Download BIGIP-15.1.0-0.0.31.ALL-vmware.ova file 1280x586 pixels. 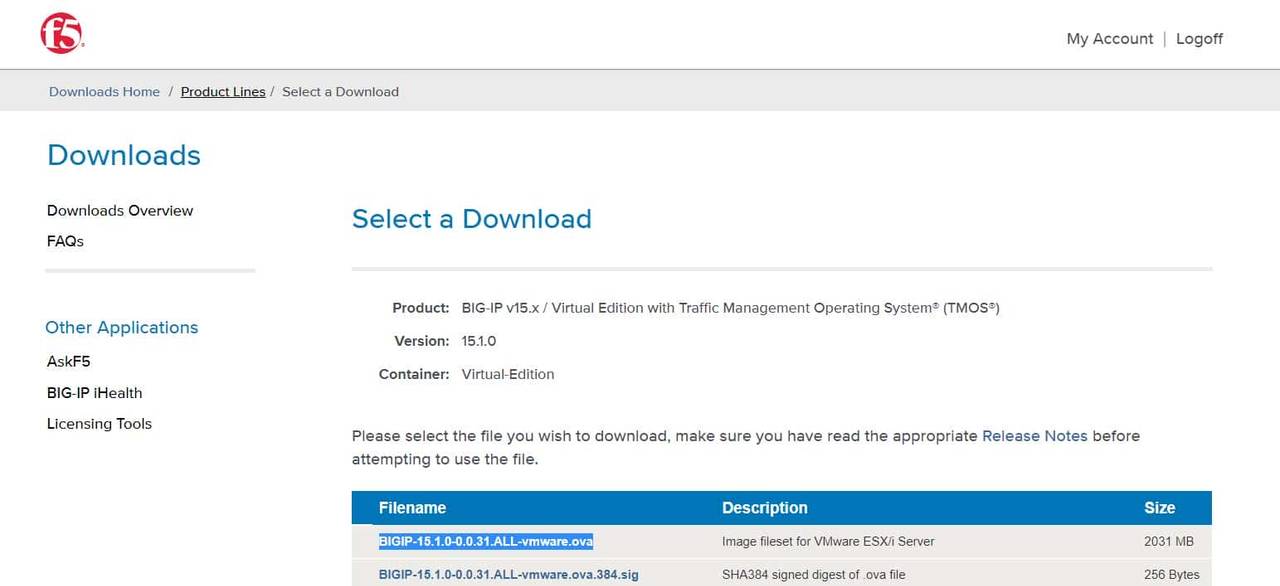486,541
